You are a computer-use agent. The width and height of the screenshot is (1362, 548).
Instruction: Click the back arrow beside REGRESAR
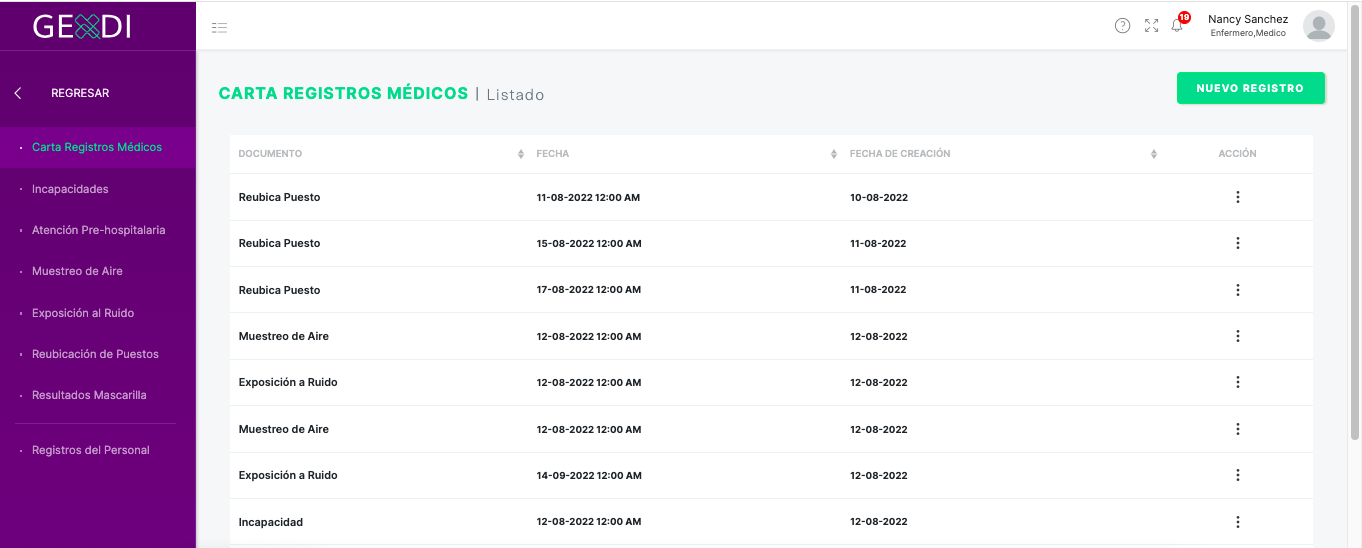[x=18, y=93]
